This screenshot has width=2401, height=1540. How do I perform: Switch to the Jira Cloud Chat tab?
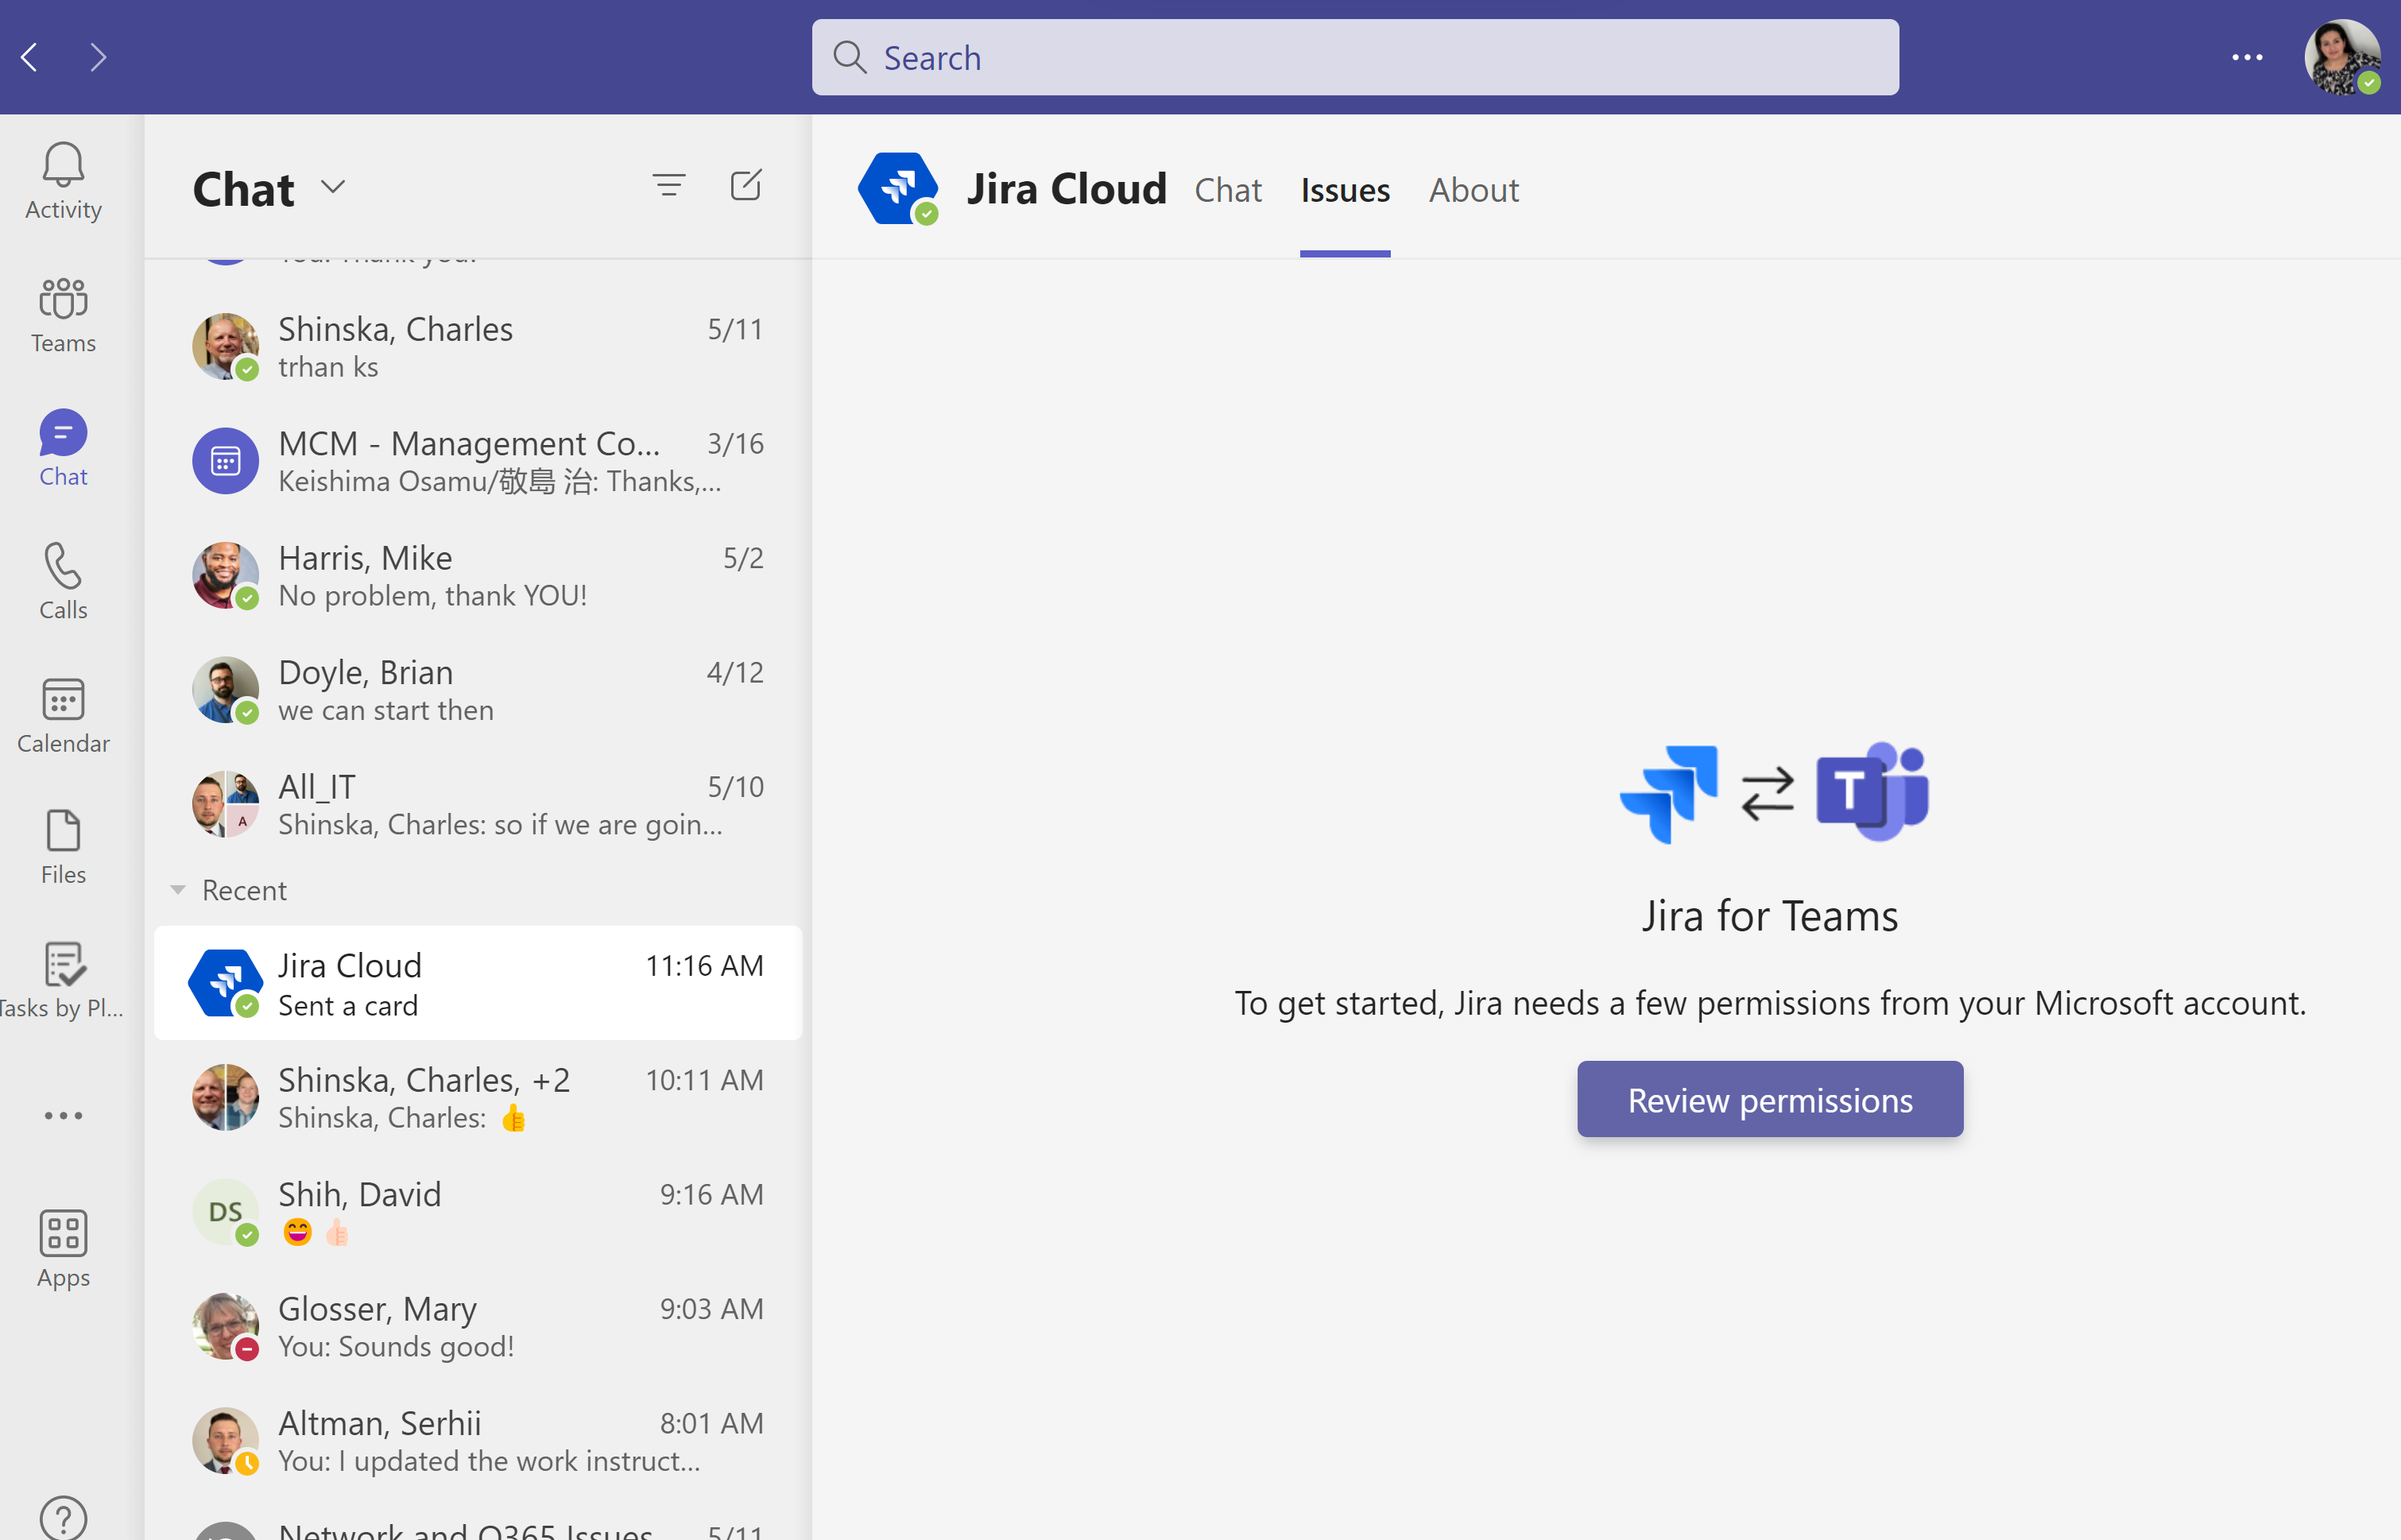(x=1228, y=189)
